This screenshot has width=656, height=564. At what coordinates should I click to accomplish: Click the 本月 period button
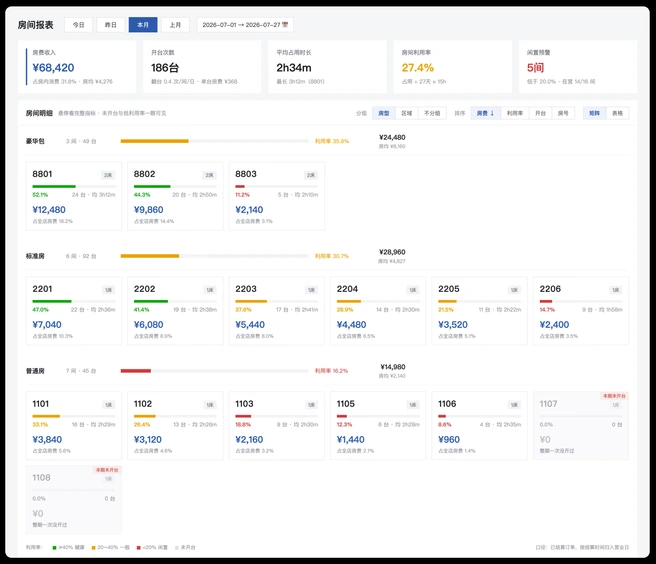coord(143,25)
